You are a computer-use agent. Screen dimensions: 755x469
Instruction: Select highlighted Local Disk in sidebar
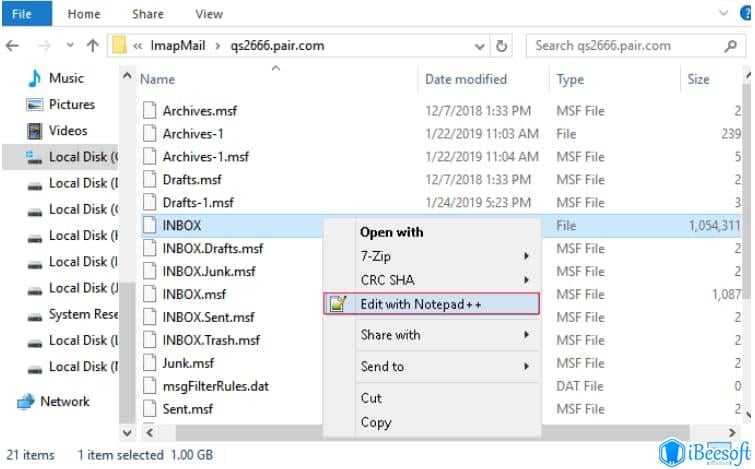(x=60, y=157)
